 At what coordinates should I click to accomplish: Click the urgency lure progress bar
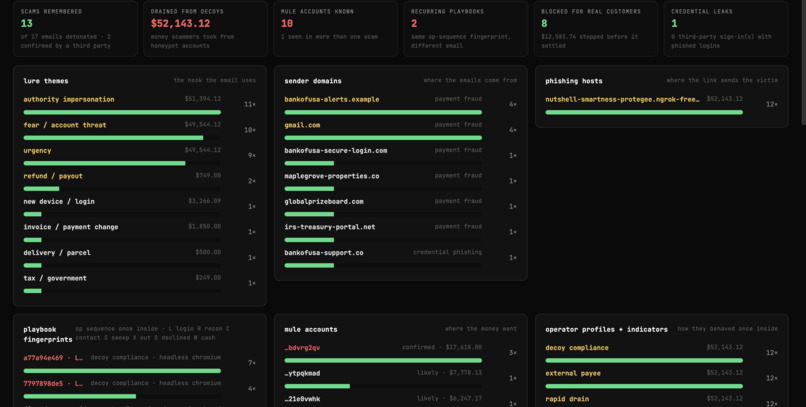pos(122,163)
